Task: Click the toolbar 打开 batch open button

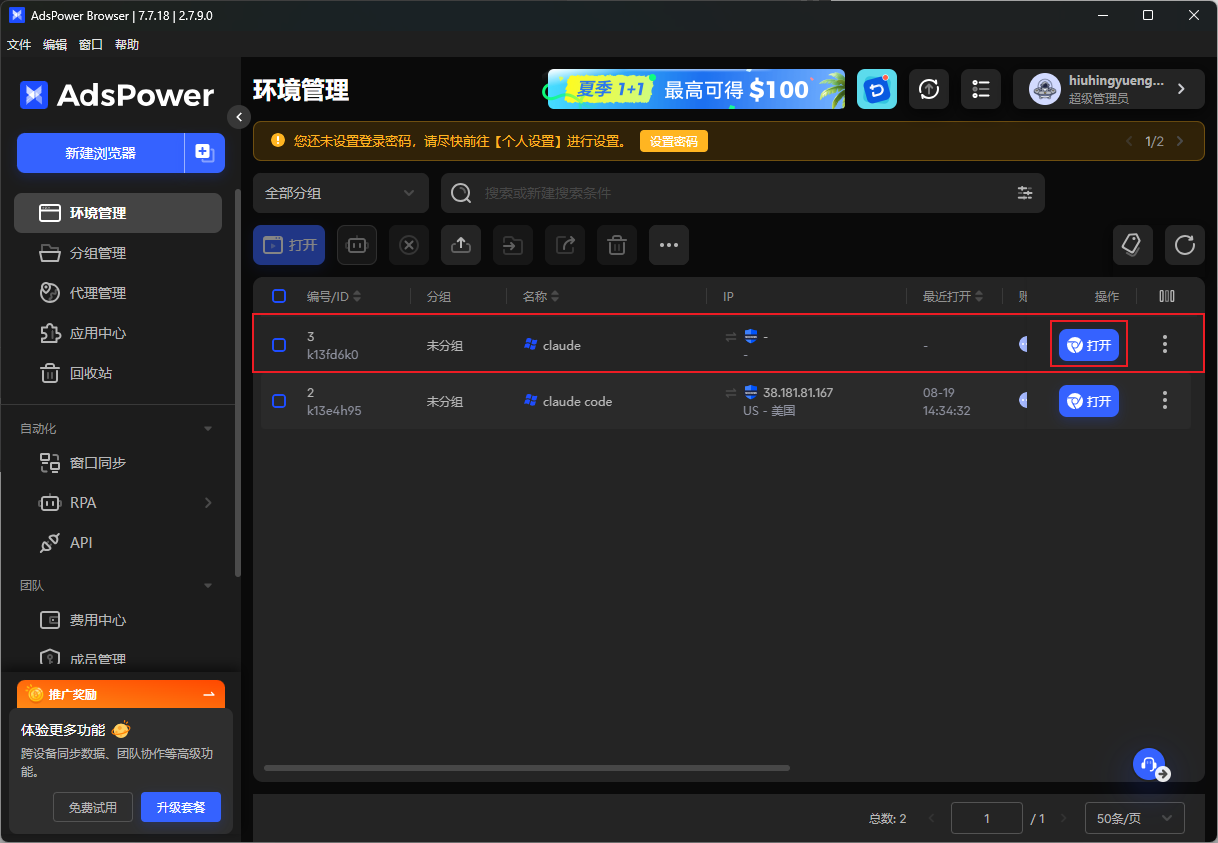Action: click(x=289, y=245)
